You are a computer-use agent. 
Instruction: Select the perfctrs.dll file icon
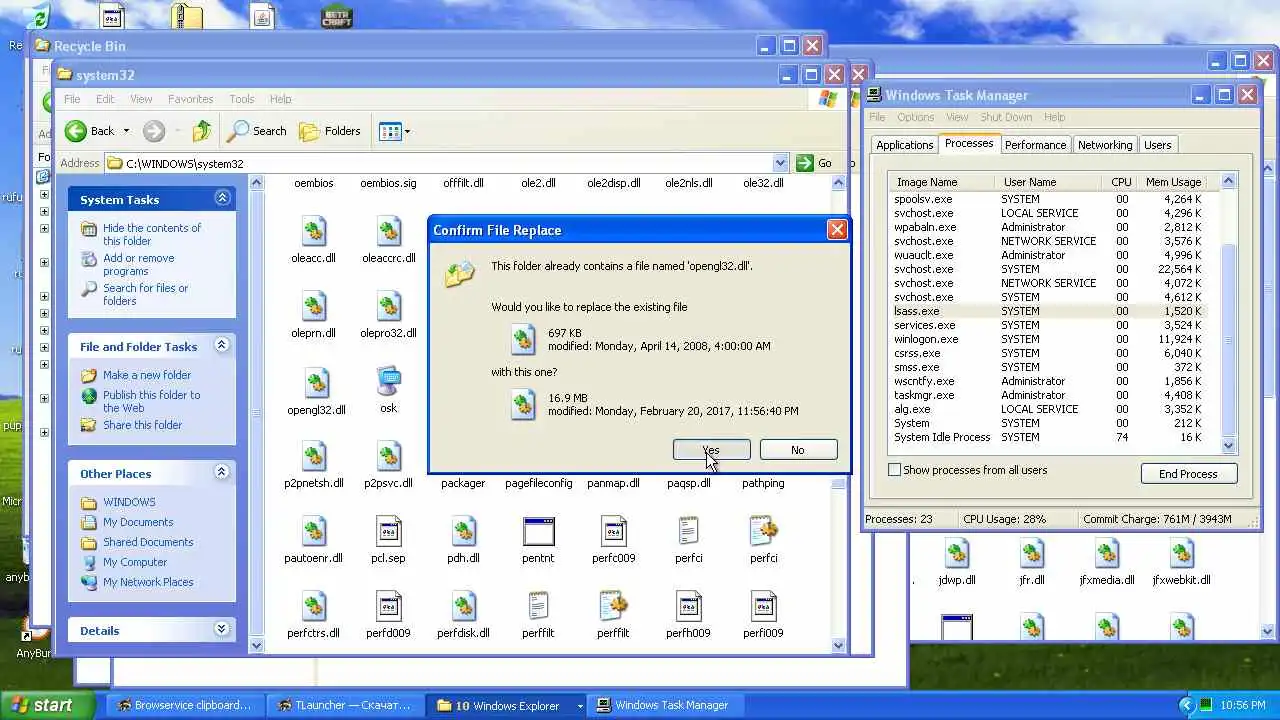tap(314, 606)
